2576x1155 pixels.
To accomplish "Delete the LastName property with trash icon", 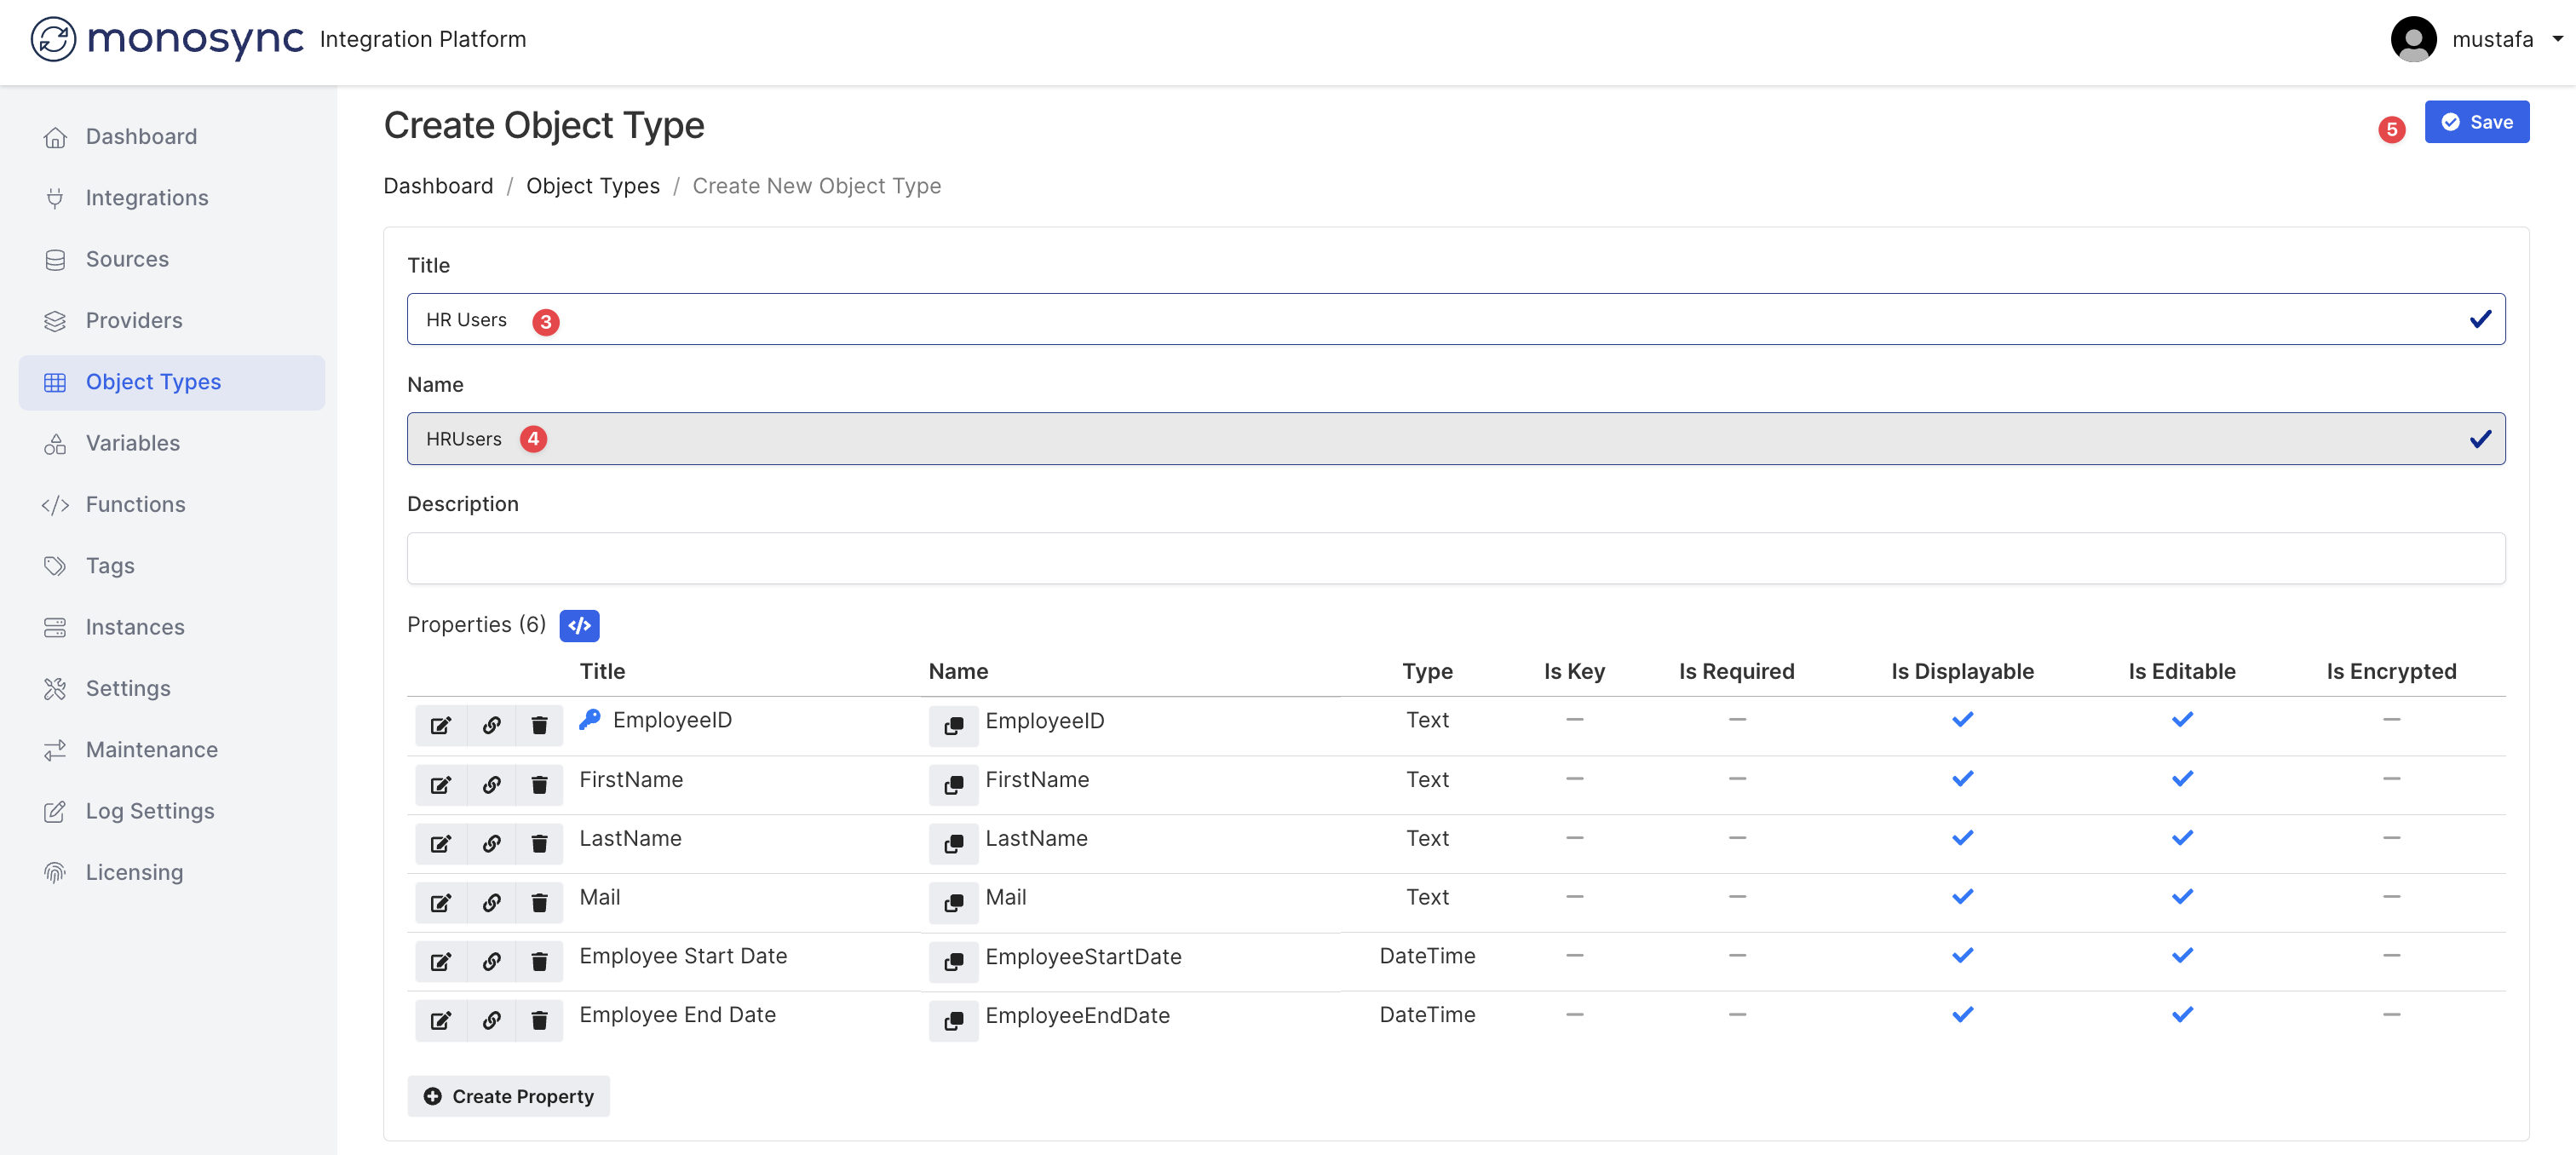I will [539, 843].
